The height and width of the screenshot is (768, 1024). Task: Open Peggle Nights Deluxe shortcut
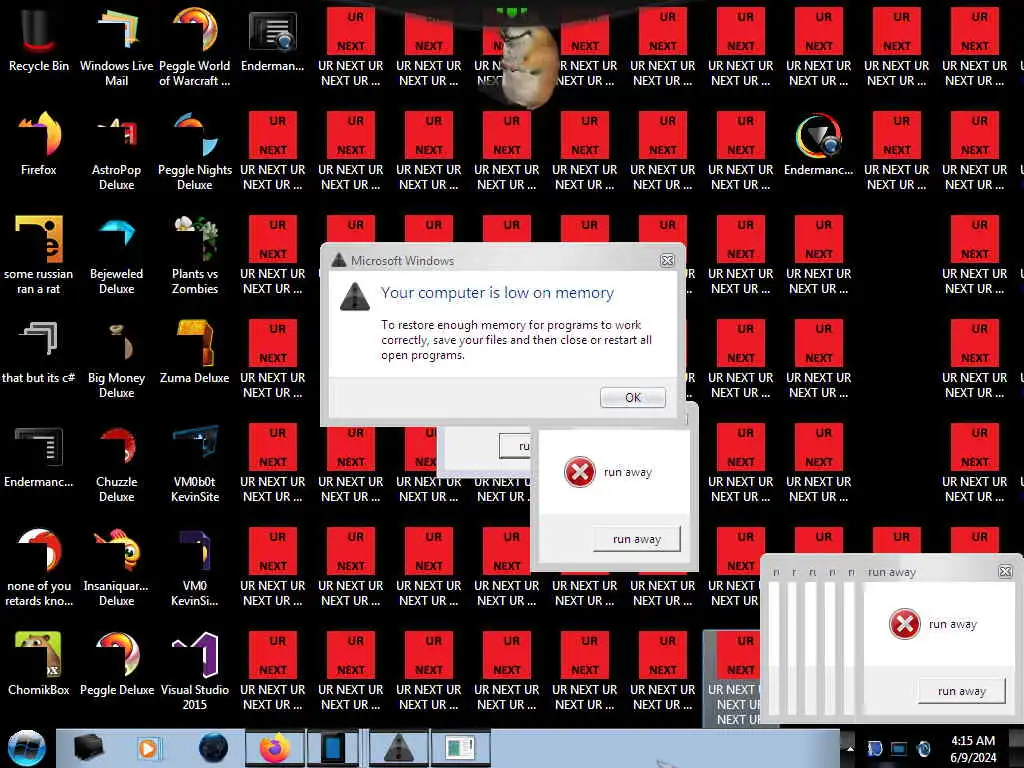195,152
